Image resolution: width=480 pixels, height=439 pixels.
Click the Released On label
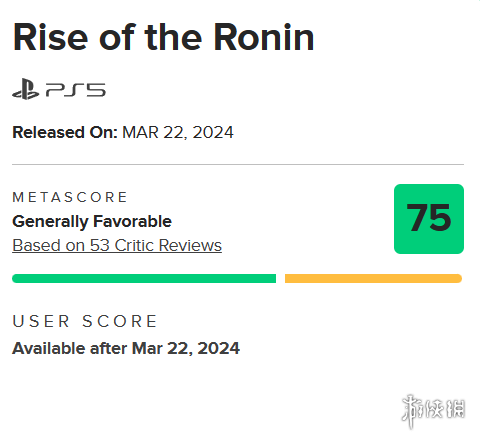[65, 132]
